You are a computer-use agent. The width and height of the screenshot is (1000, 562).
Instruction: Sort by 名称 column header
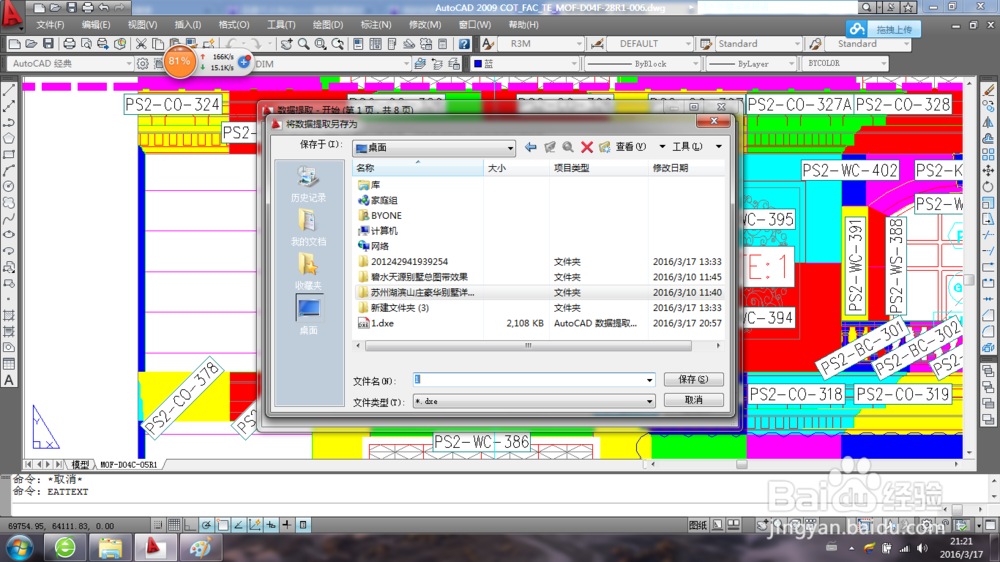418,168
